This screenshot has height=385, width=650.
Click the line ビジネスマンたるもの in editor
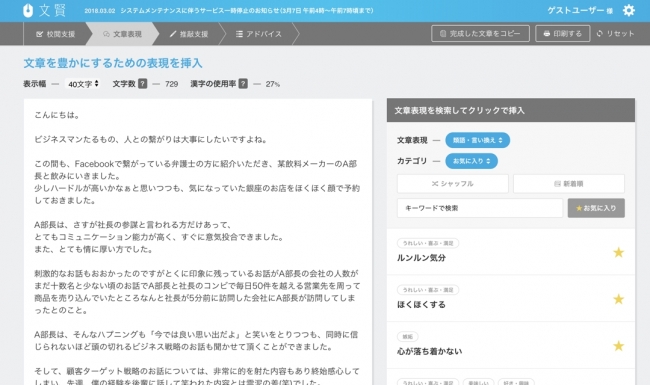(151, 140)
